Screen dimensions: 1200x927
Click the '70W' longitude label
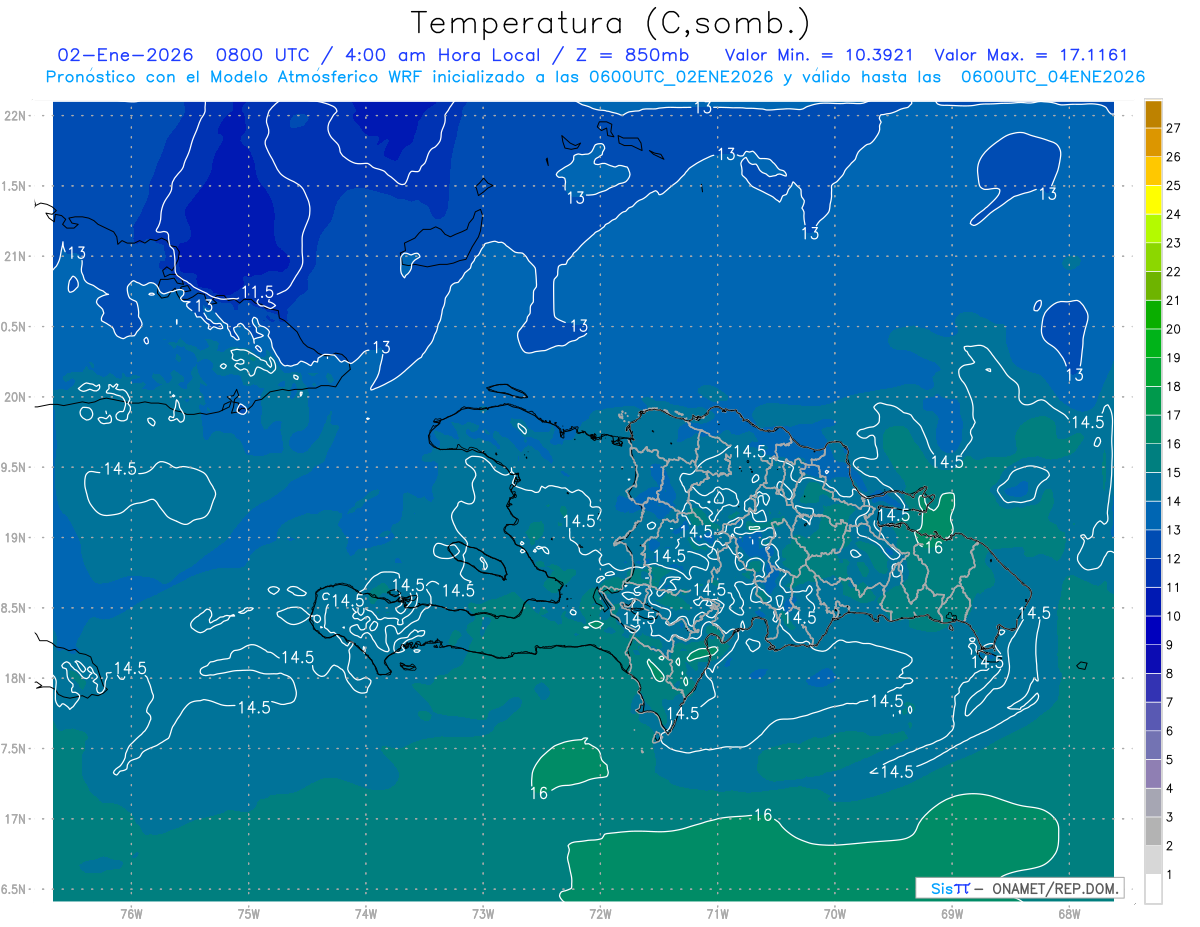(835, 913)
